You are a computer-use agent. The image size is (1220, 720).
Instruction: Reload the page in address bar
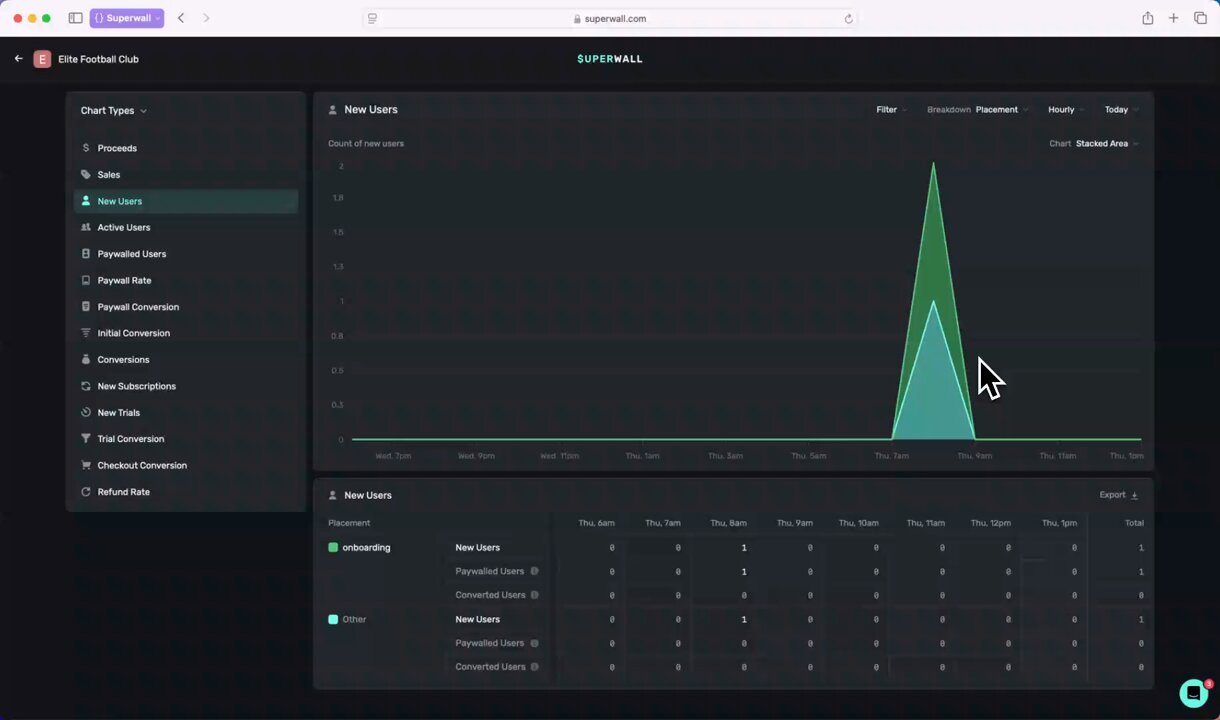(848, 18)
